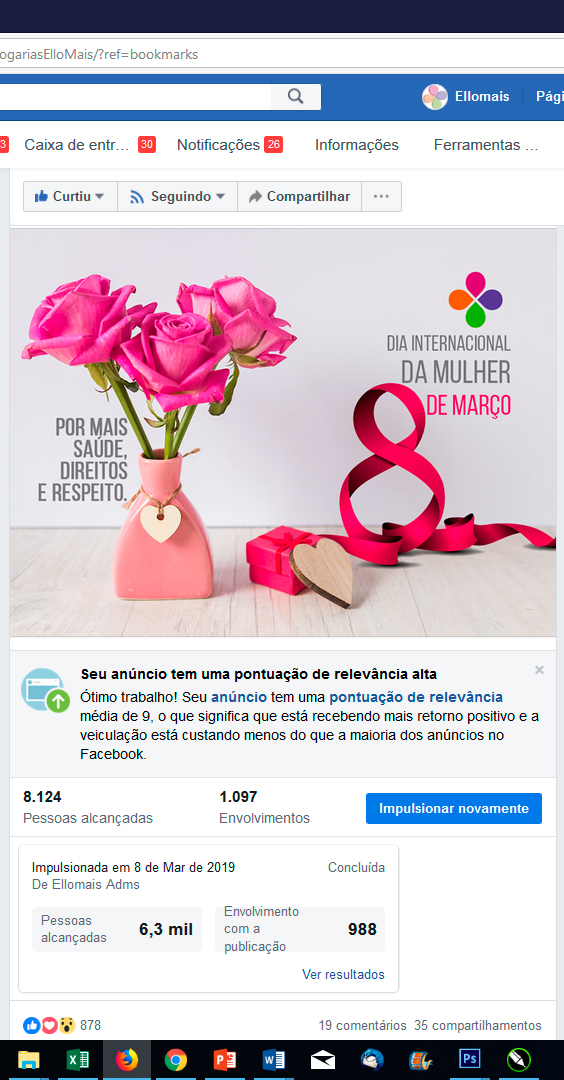564x1080 pixels.
Task: Click Impulsionar novamente button
Action: (x=454, y=809)
